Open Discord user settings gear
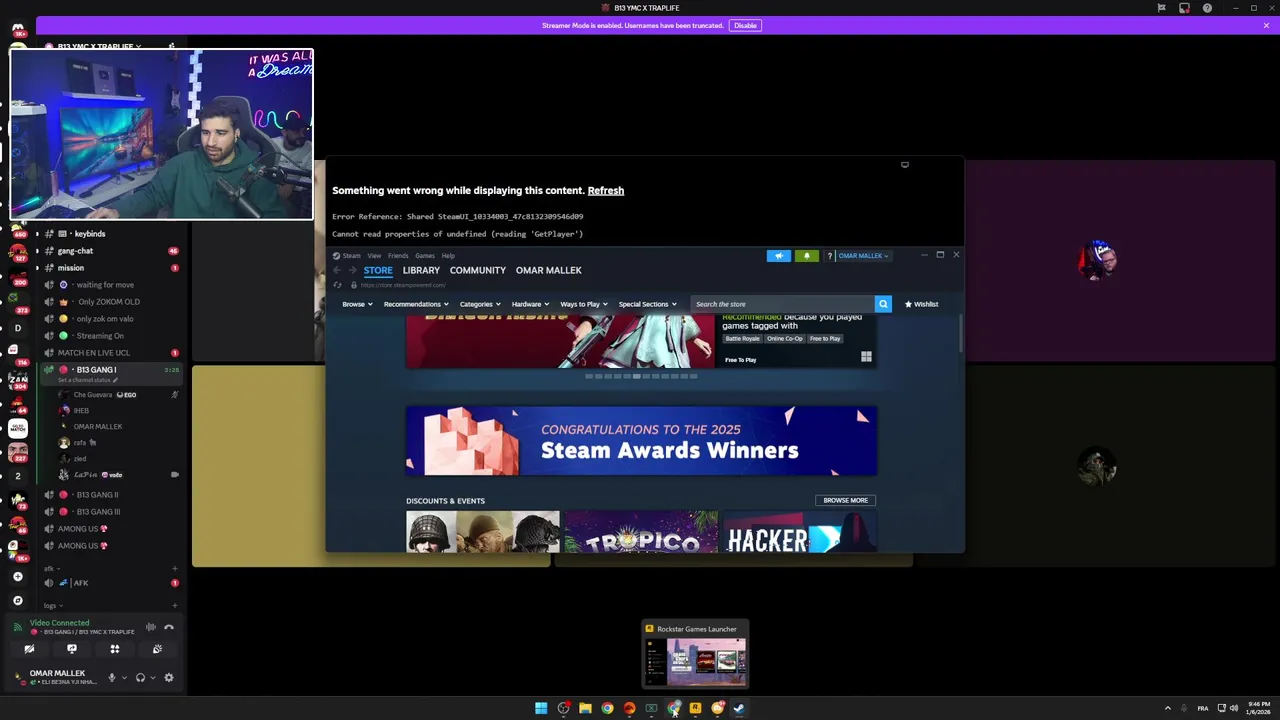Screen dimensions: 1280x720 pos(169,677)
